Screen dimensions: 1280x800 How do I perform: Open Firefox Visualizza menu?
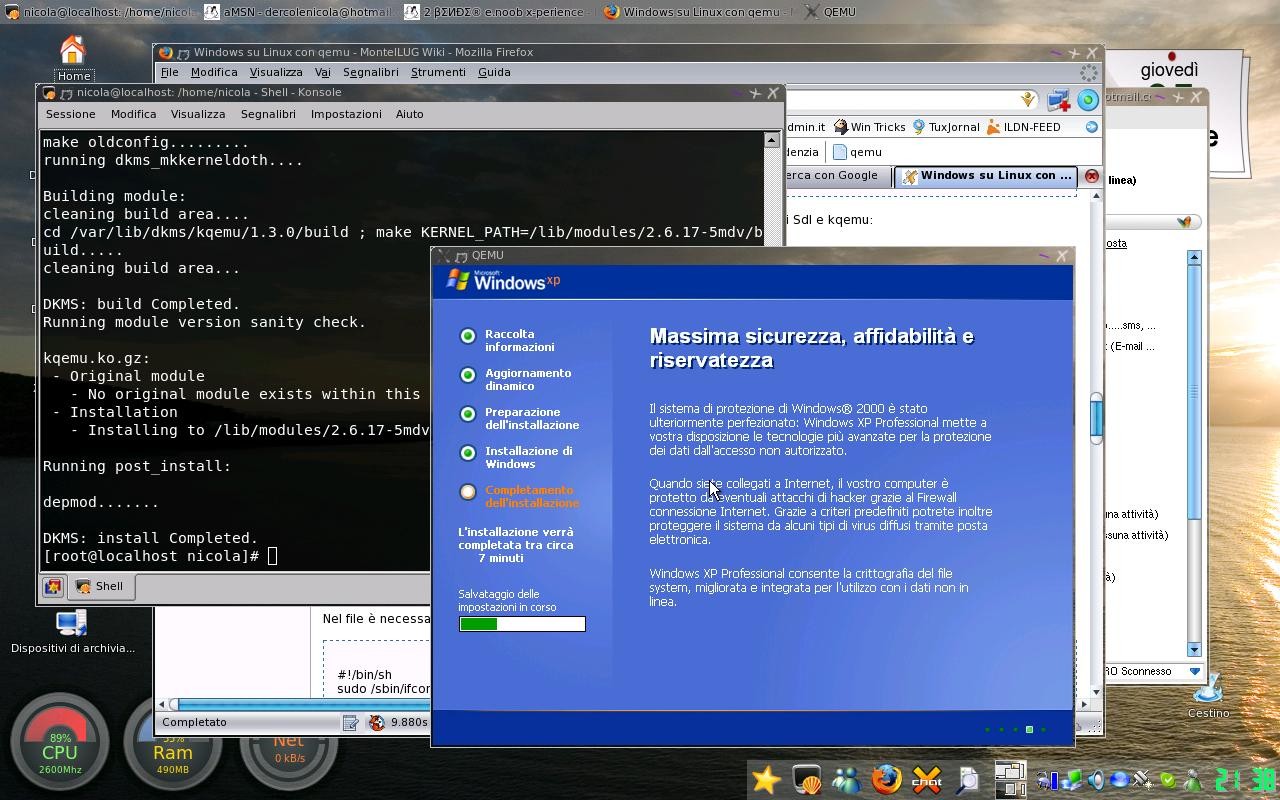coord(276,72)
